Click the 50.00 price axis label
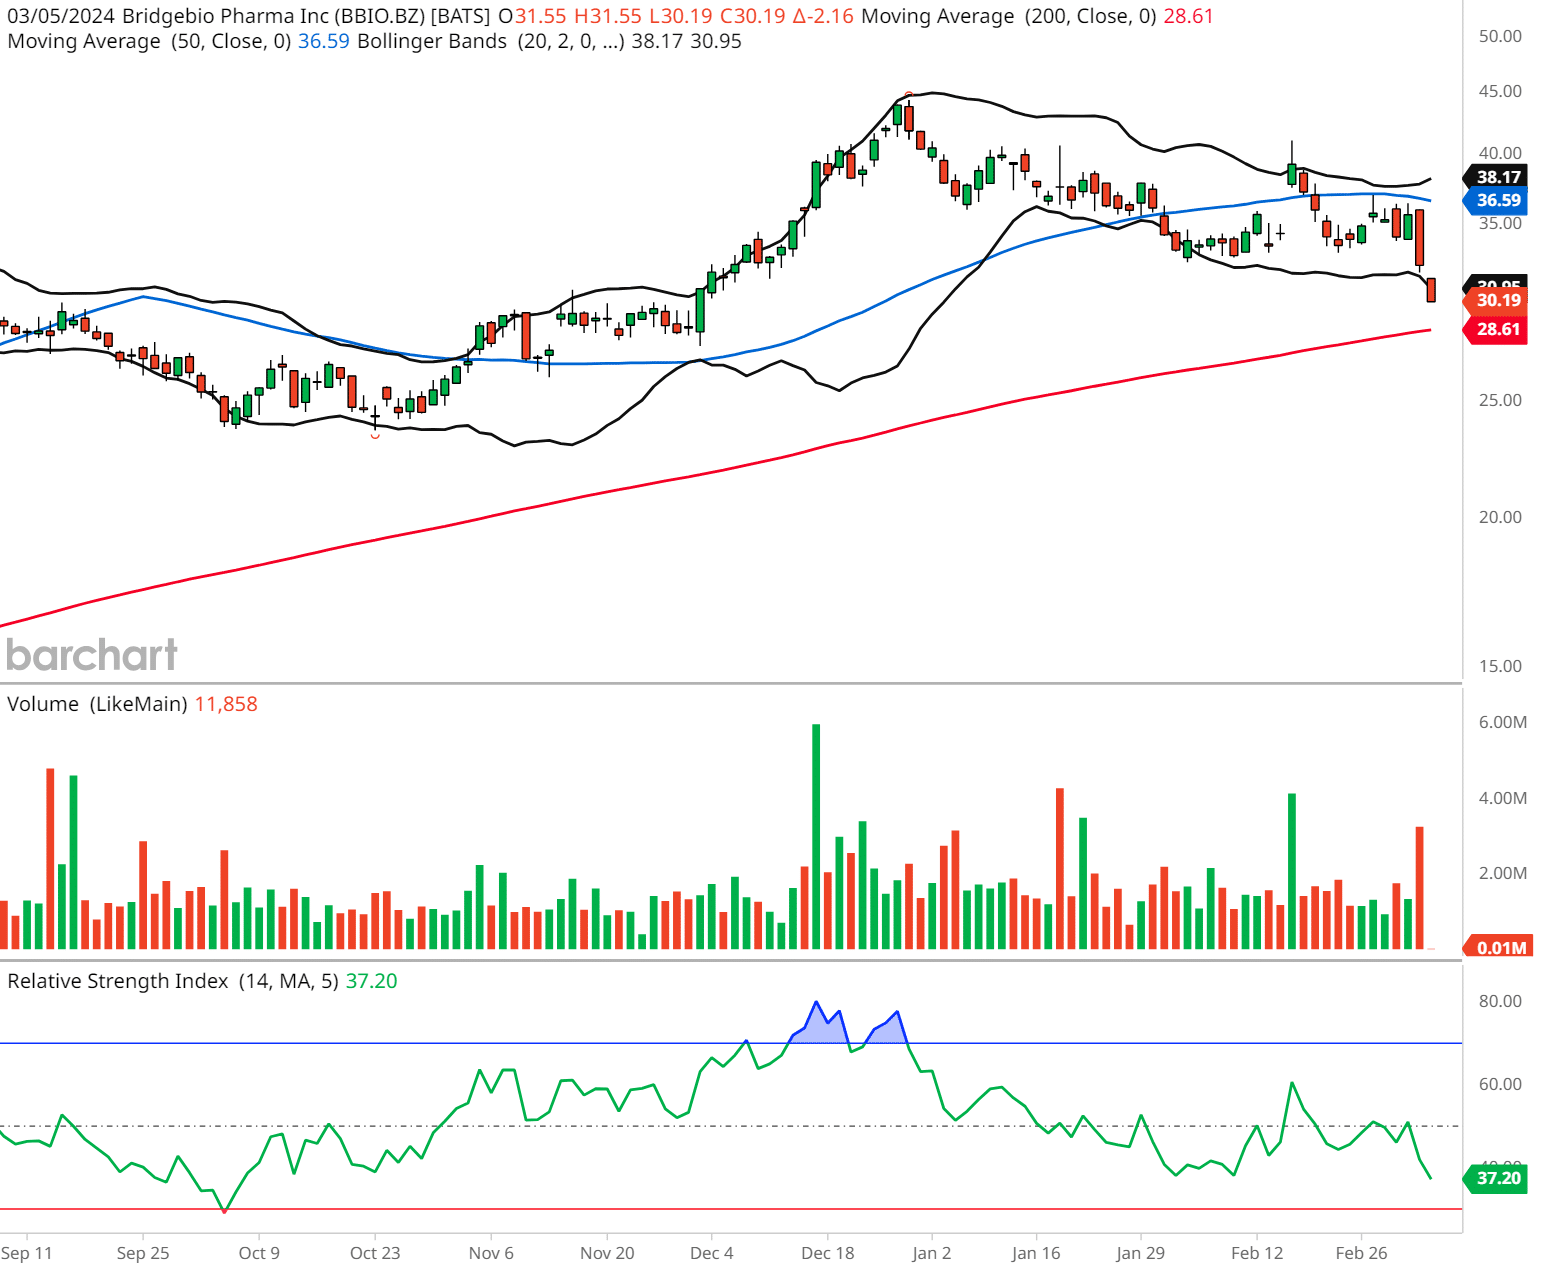Image resolution: width=1544 pixels, height=1272 pixels. tap(1500, 36)
